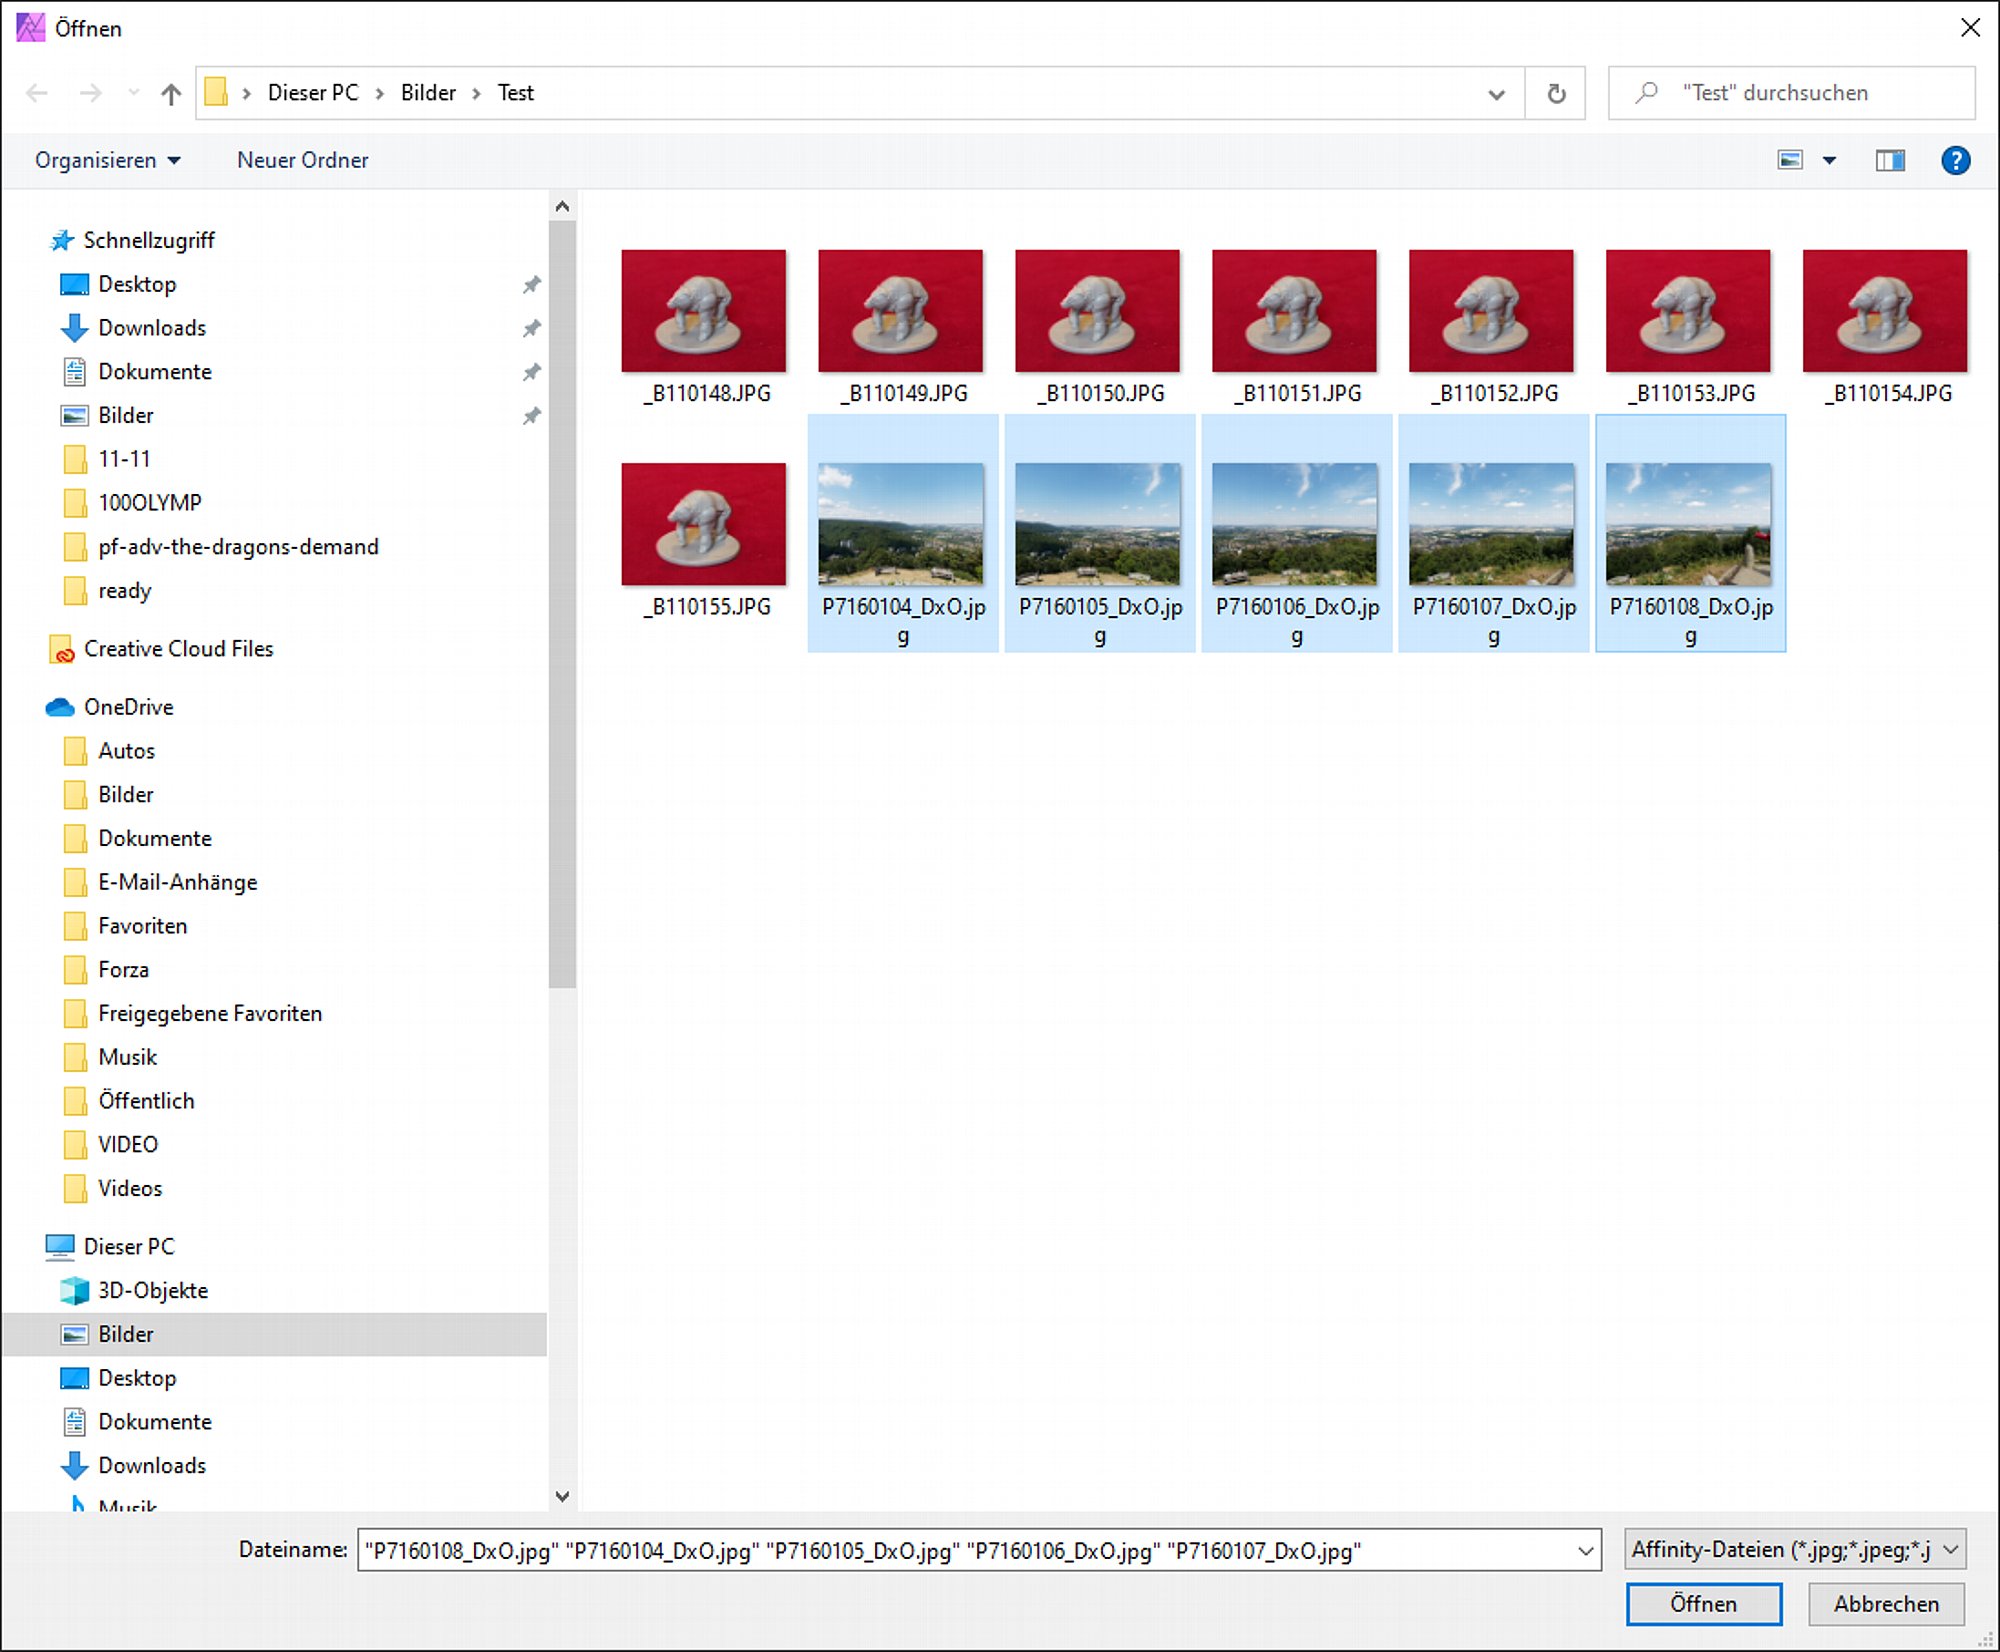Select the _B110150.JPG thumbnail
The width and height of the screenshot is (2000, 1652).
tap(1097, 328)
